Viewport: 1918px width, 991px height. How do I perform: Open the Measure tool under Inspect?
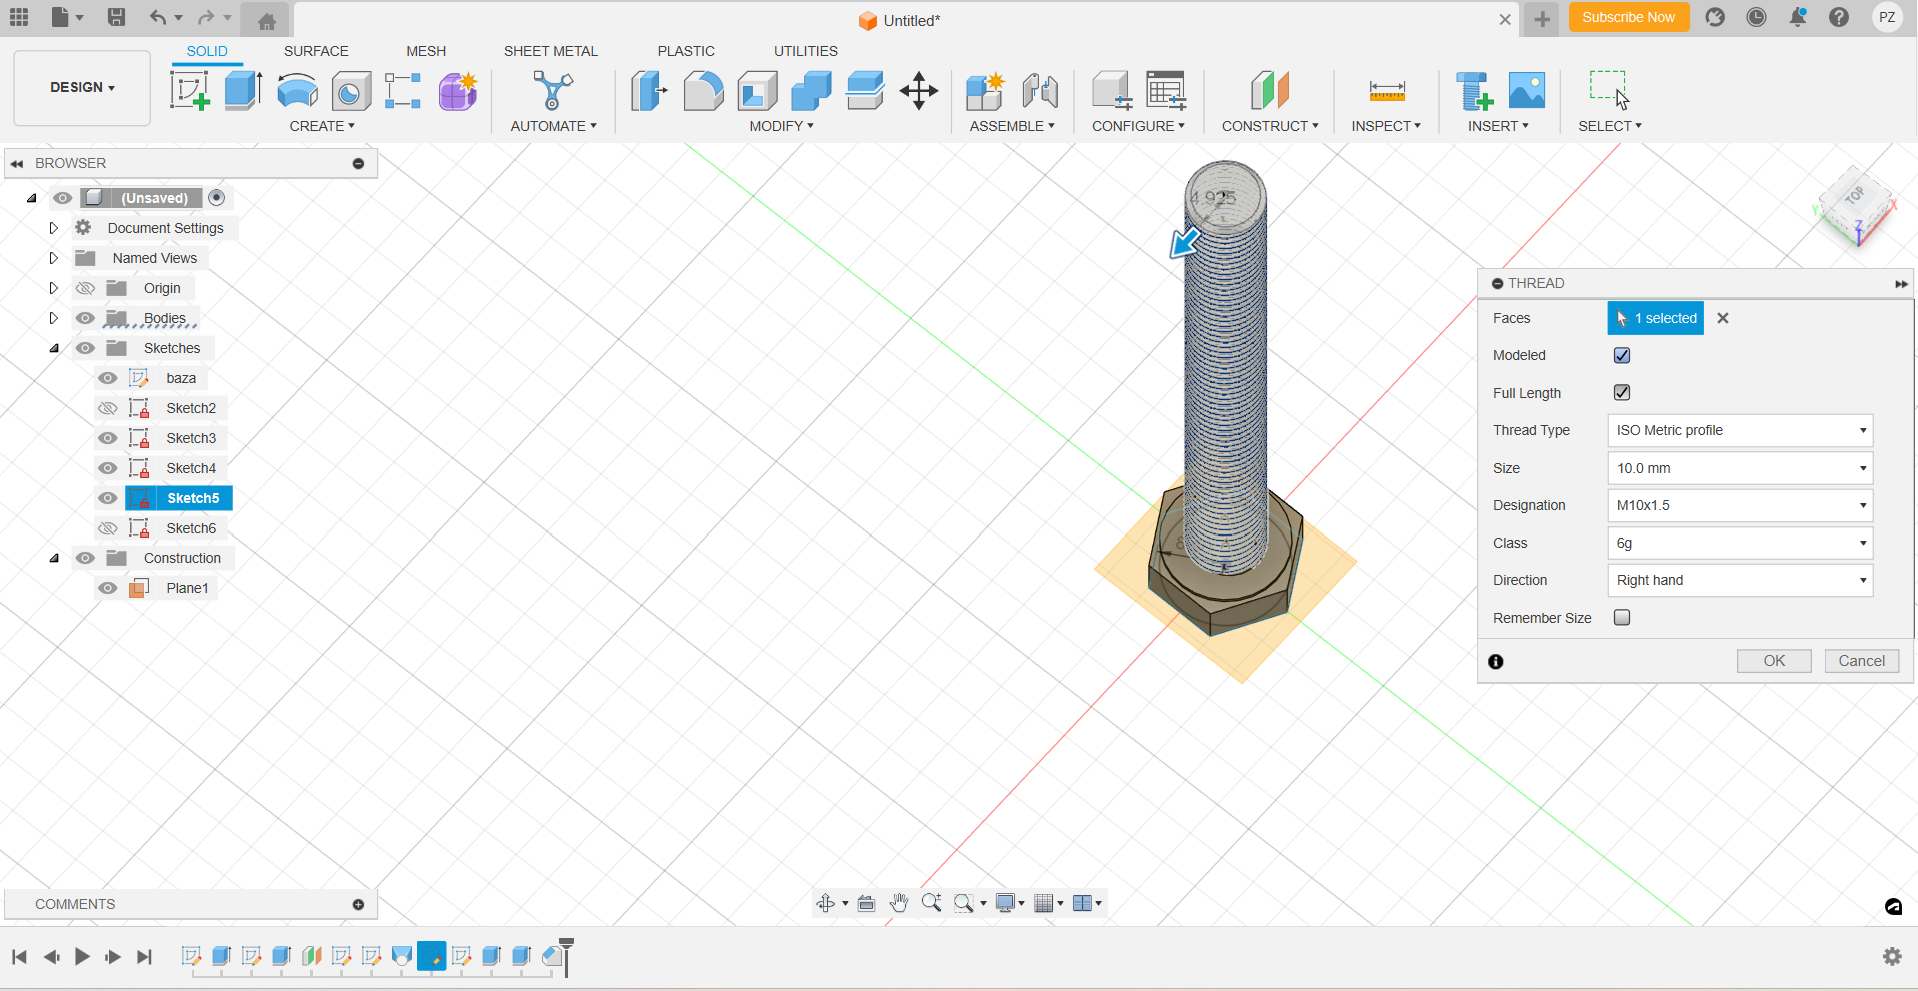click(x=1386, y=91)
